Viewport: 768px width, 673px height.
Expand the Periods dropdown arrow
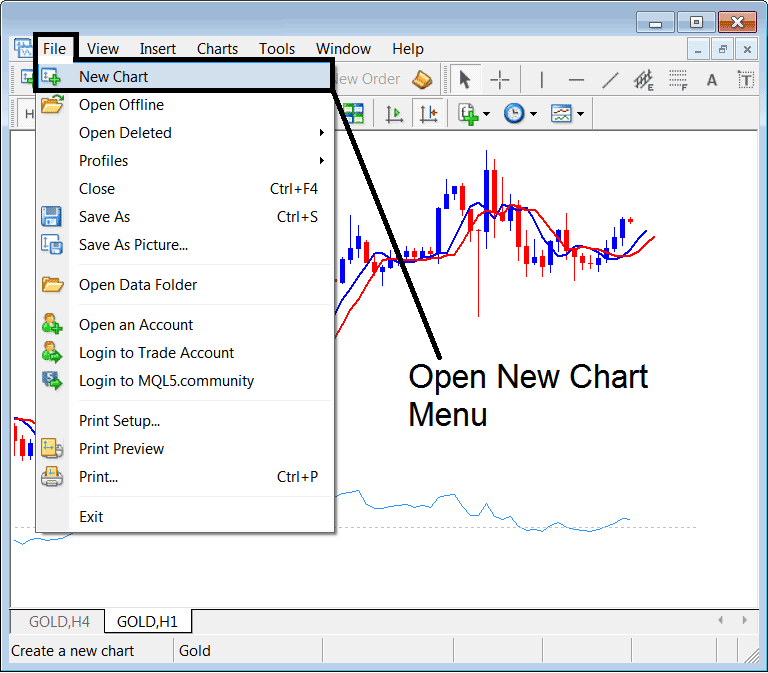point(533,114)
